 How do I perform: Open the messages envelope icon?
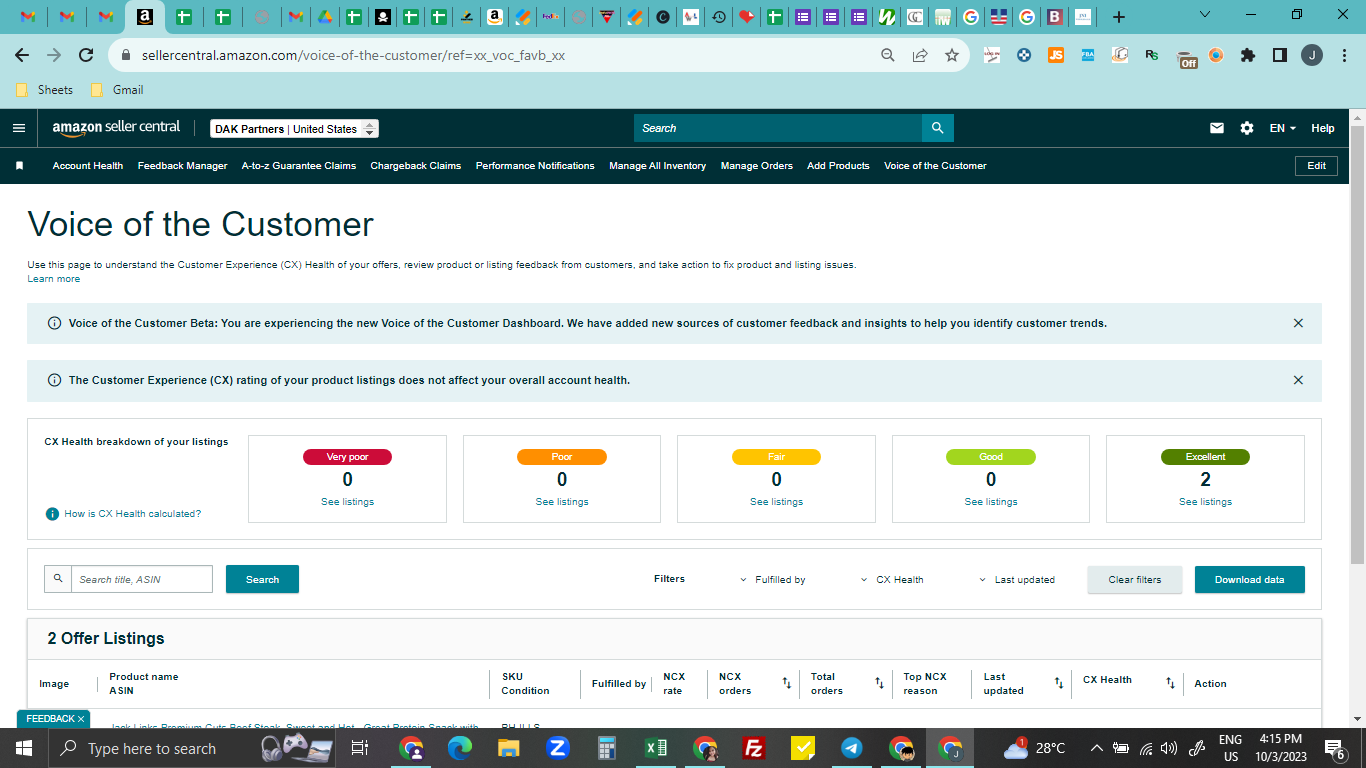tap(1217, 128)
